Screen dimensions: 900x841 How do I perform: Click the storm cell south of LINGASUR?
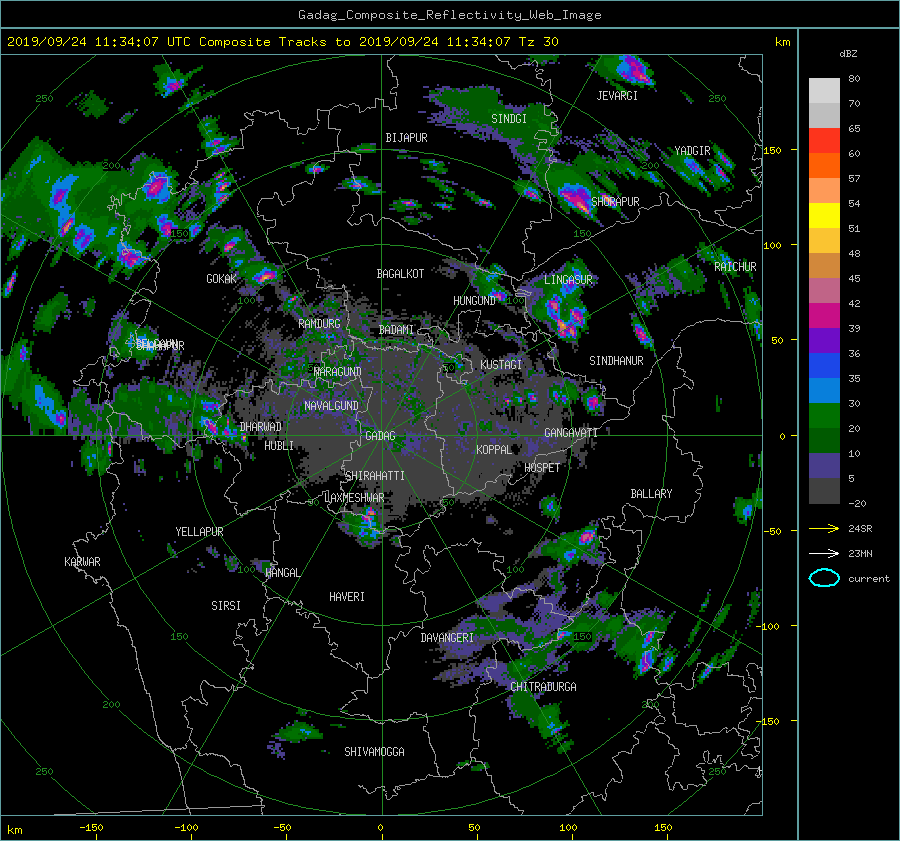(x=567, y=319)
